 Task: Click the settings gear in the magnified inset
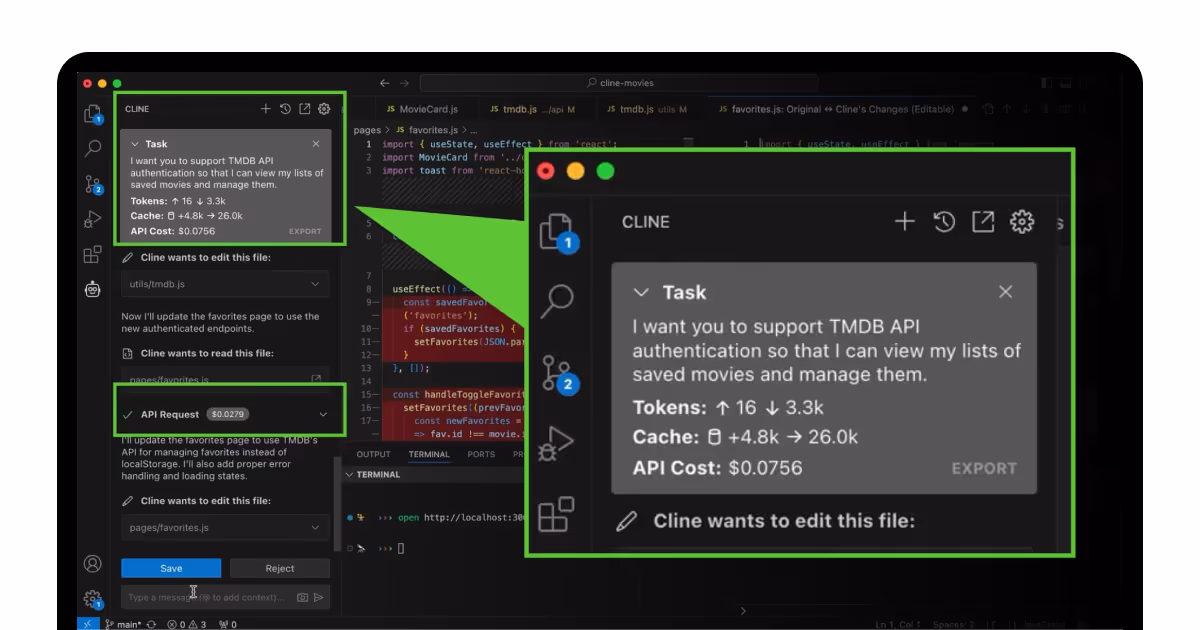pos(1022,222)
